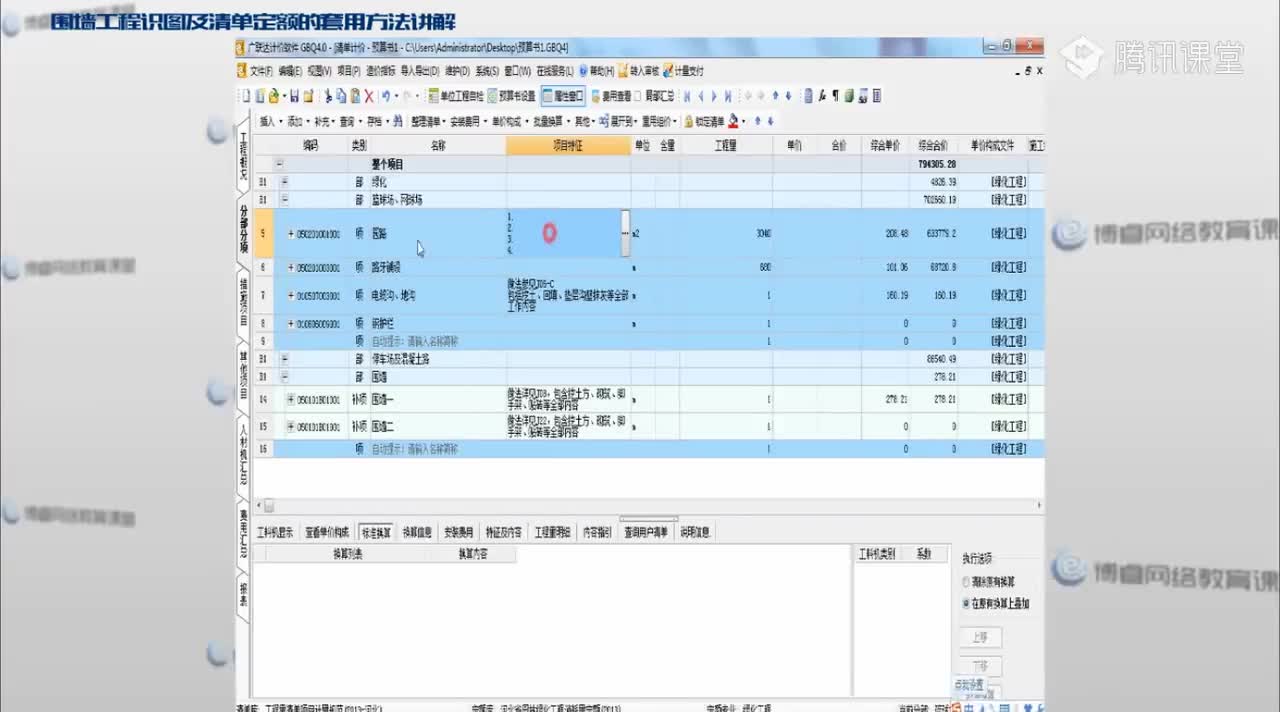Open the 展开到 dropdown
Viewport: 1280px width, 712px height.
tap(617, 121)
